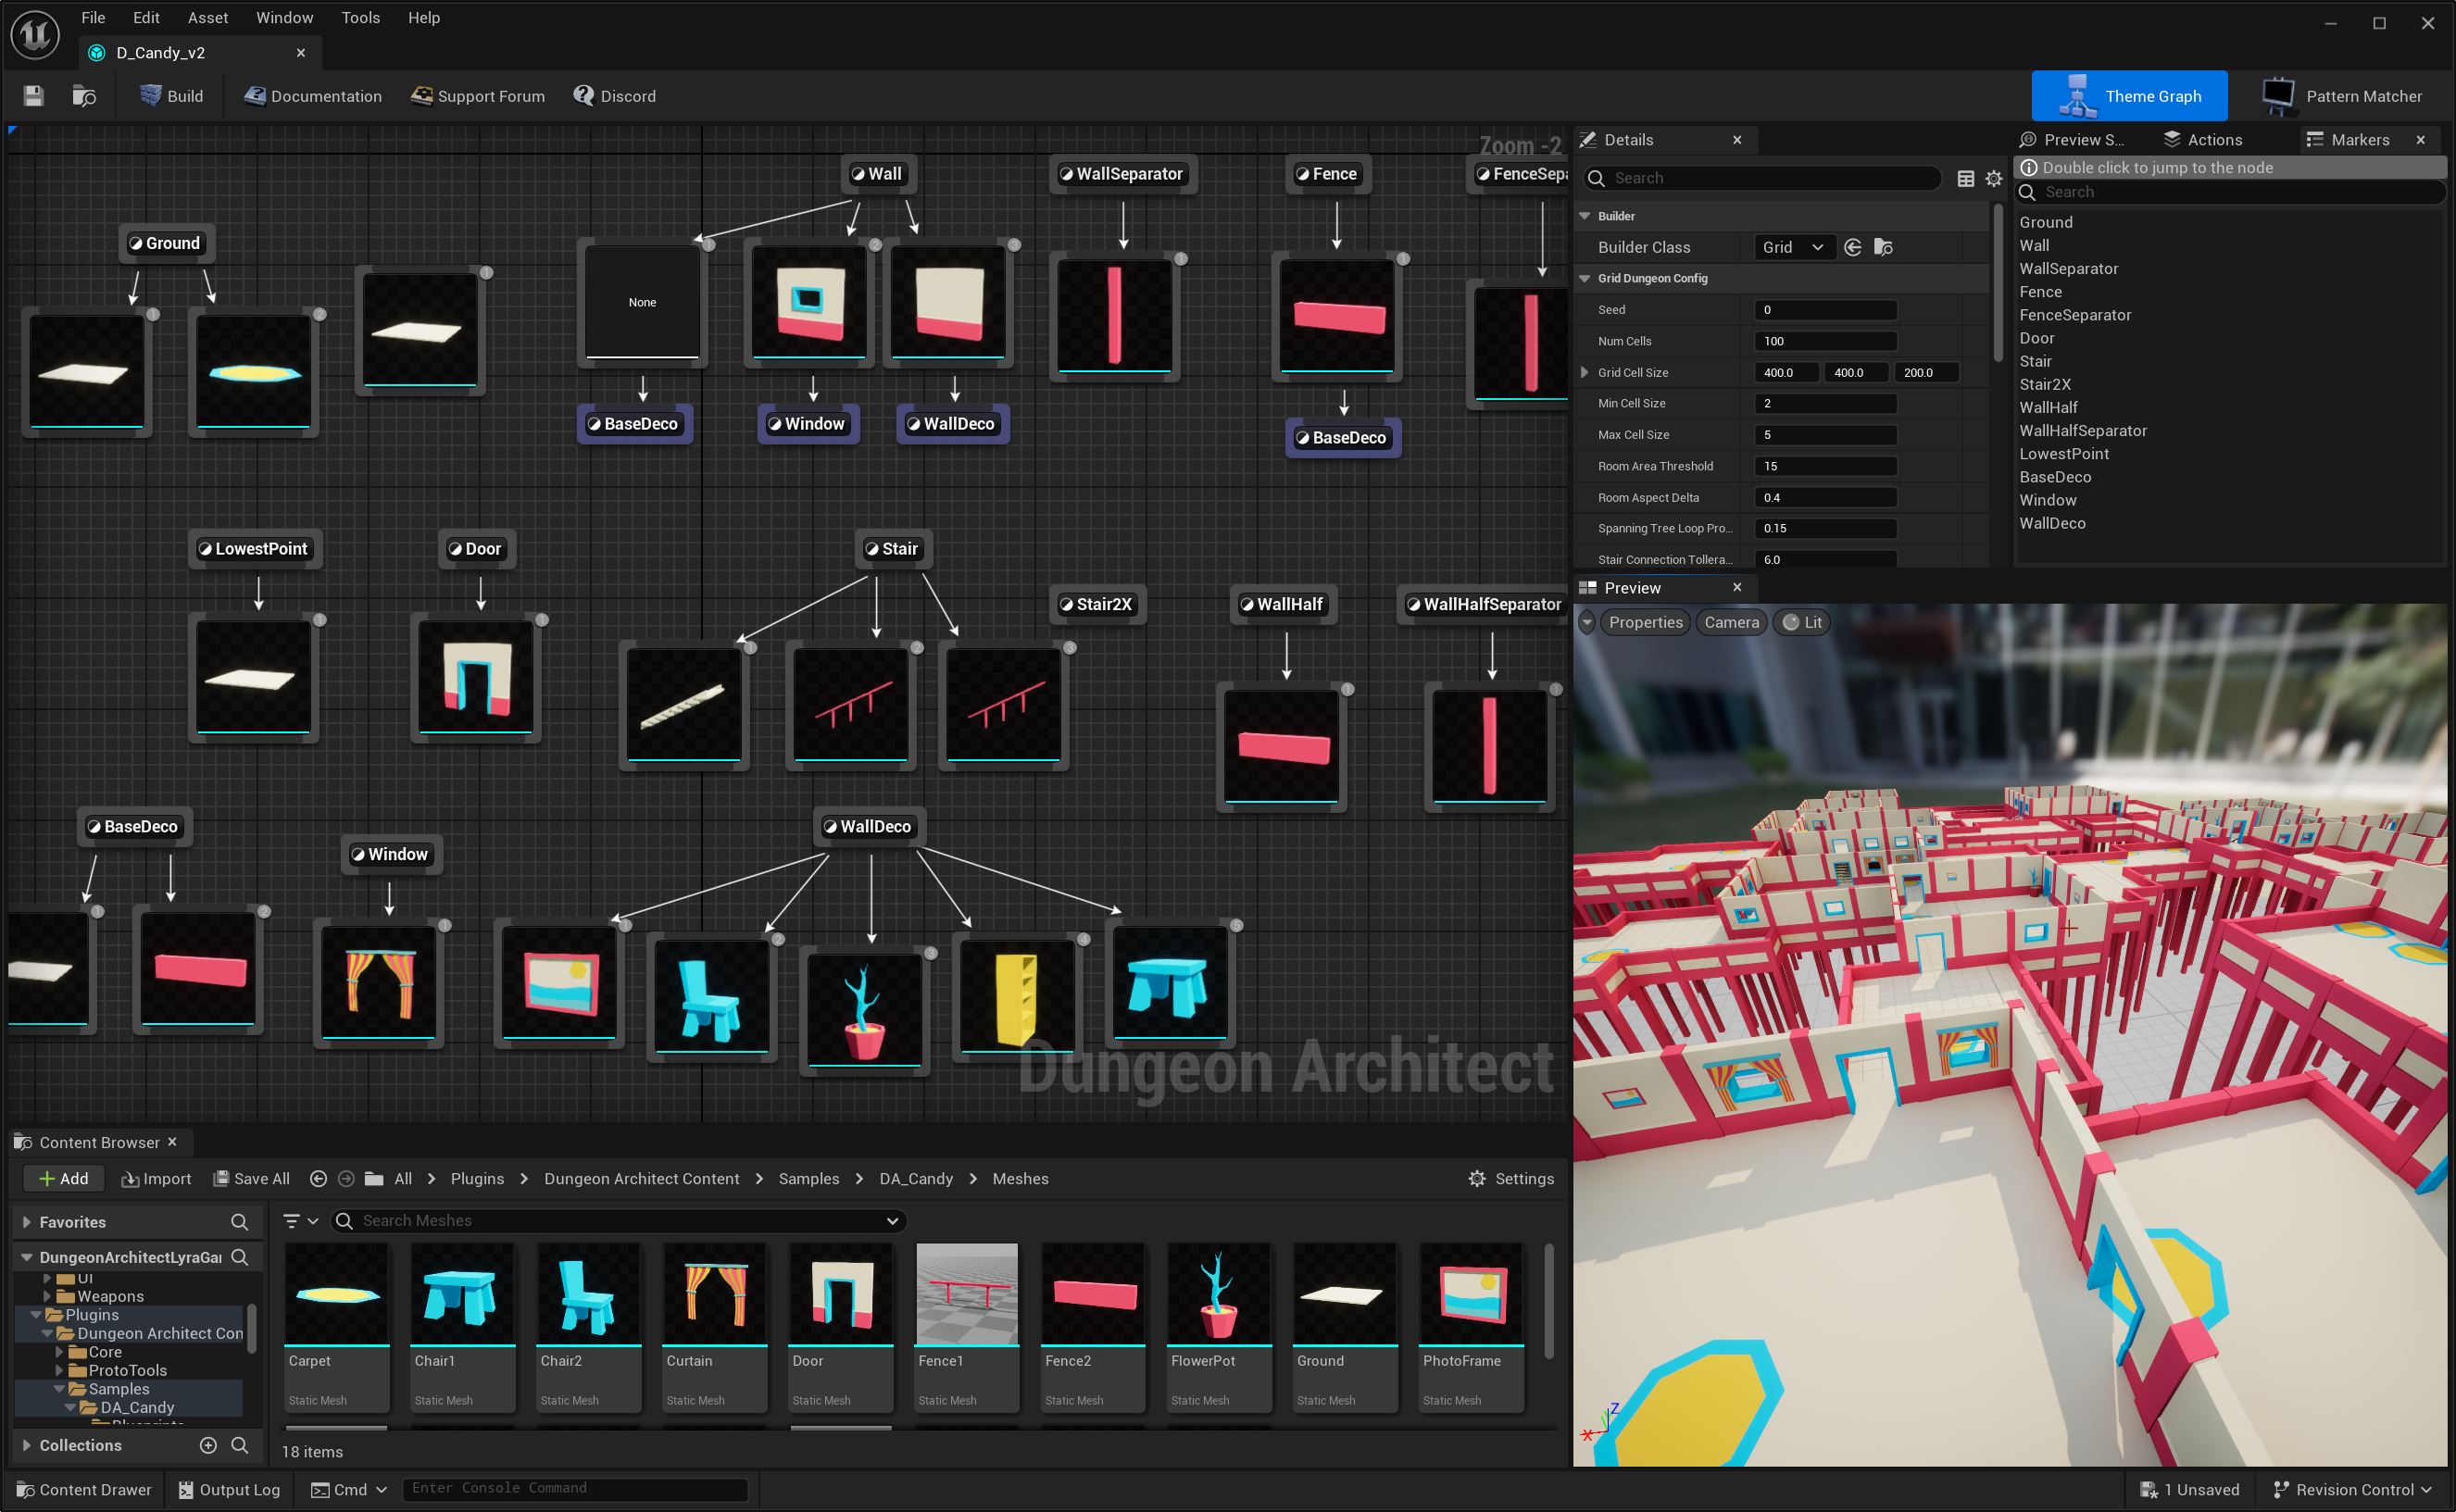Image resolution: width=2456 pixels, height=1512 pixels.
Task: Click the Camera button in Preview
Action: [1731, 622]
